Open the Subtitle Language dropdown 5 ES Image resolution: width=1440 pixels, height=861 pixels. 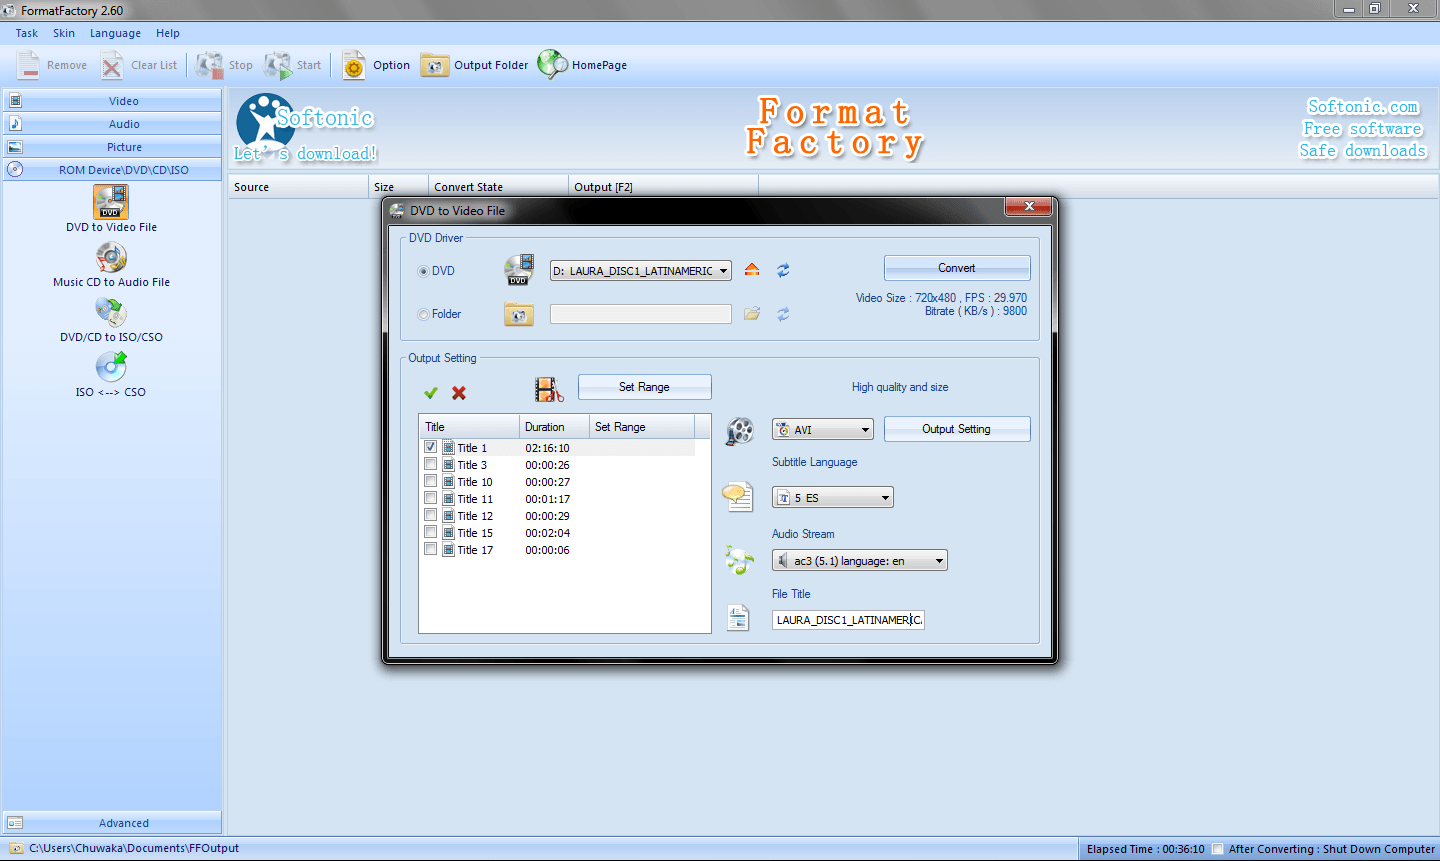(x=832, y=498)
